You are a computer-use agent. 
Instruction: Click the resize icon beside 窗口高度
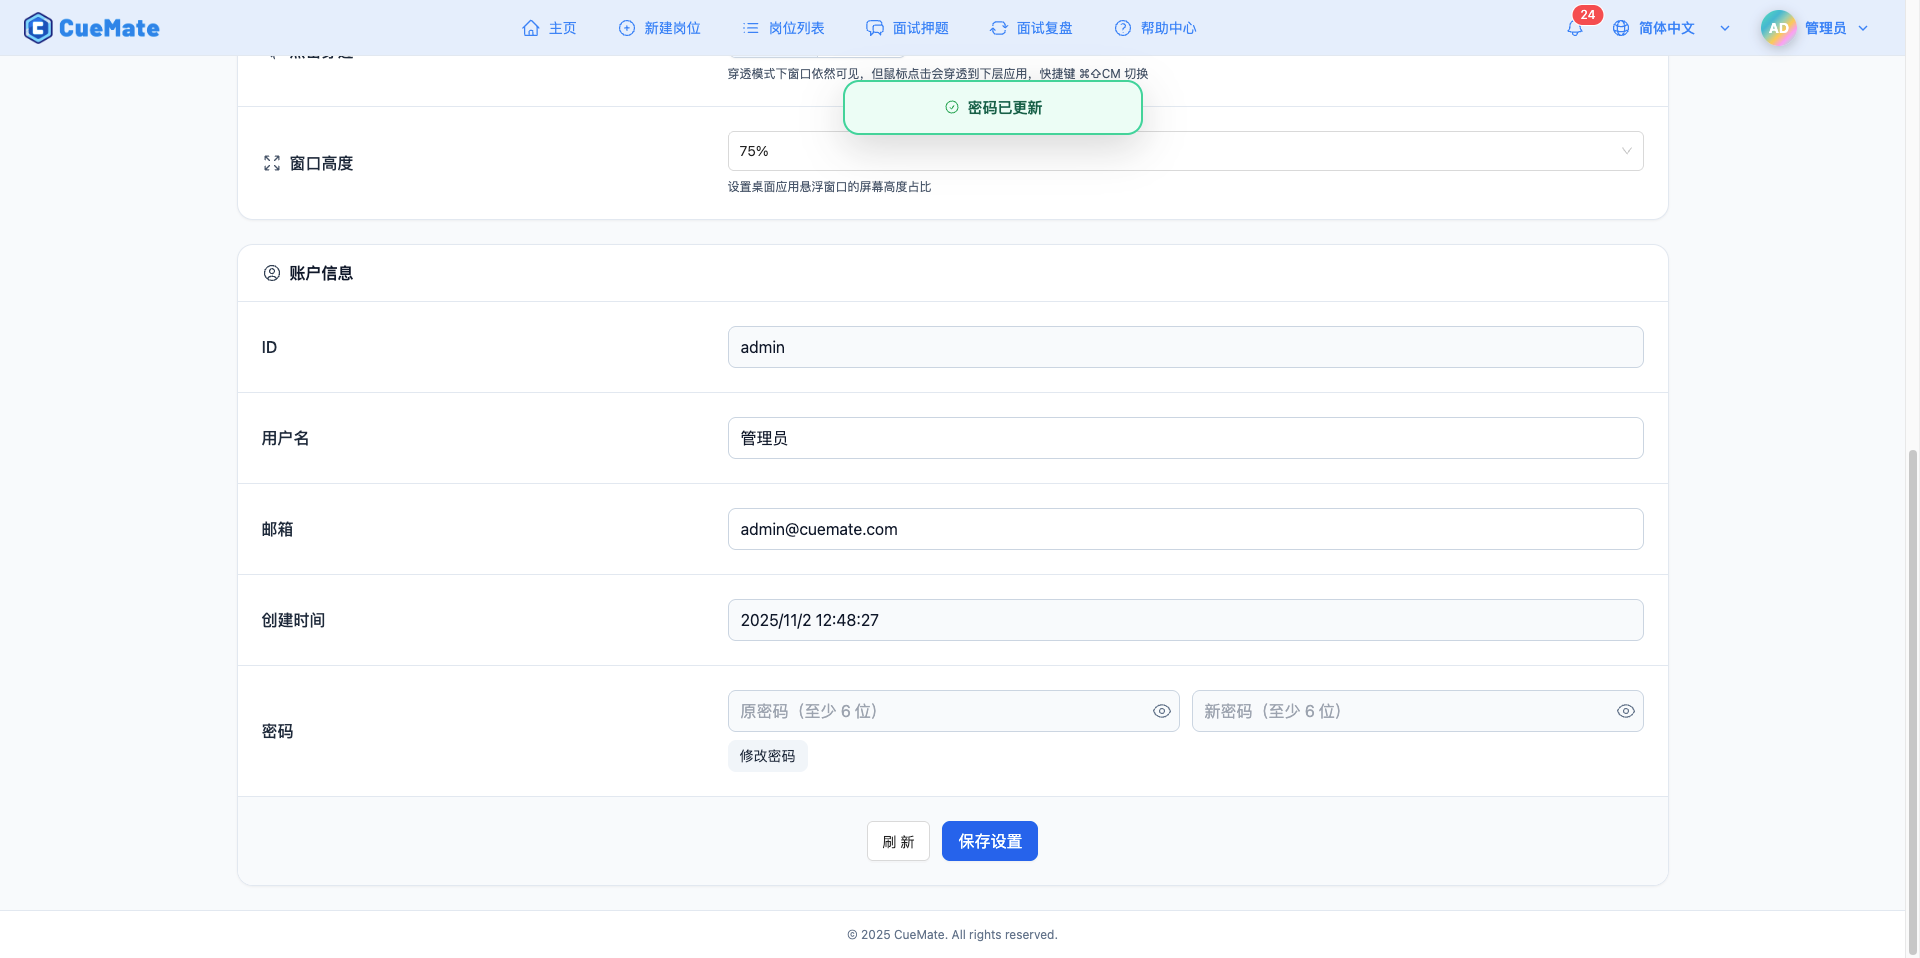[x=271, y=162]
